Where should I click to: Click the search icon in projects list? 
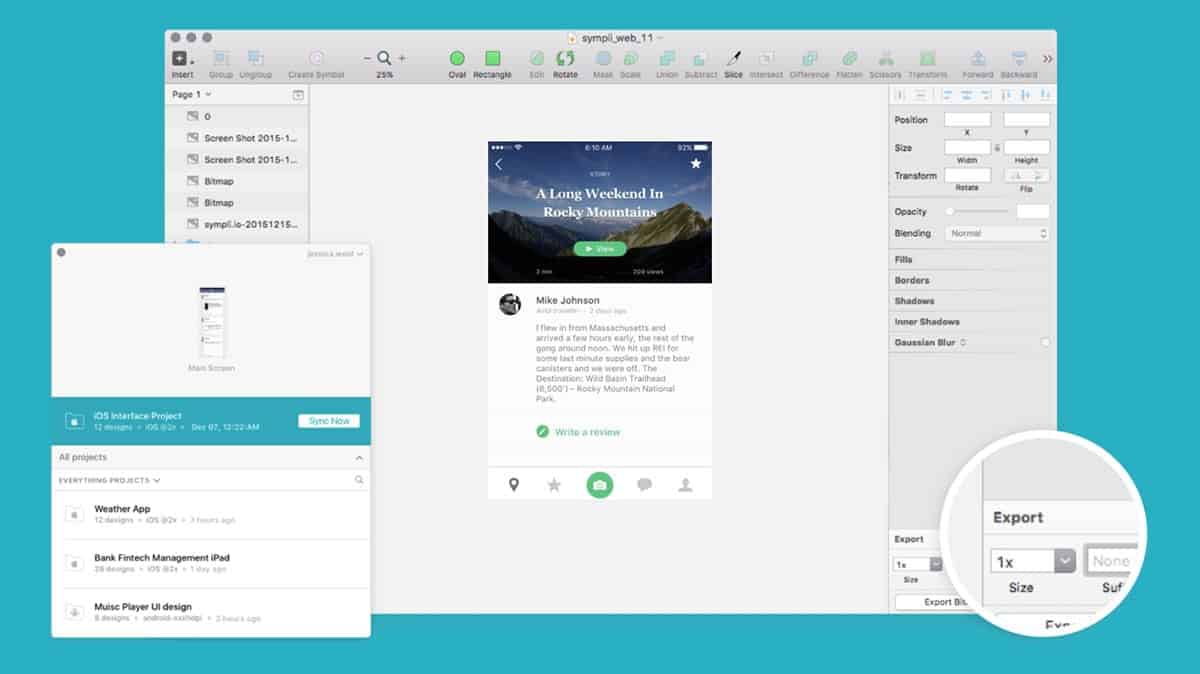(359, 480)
